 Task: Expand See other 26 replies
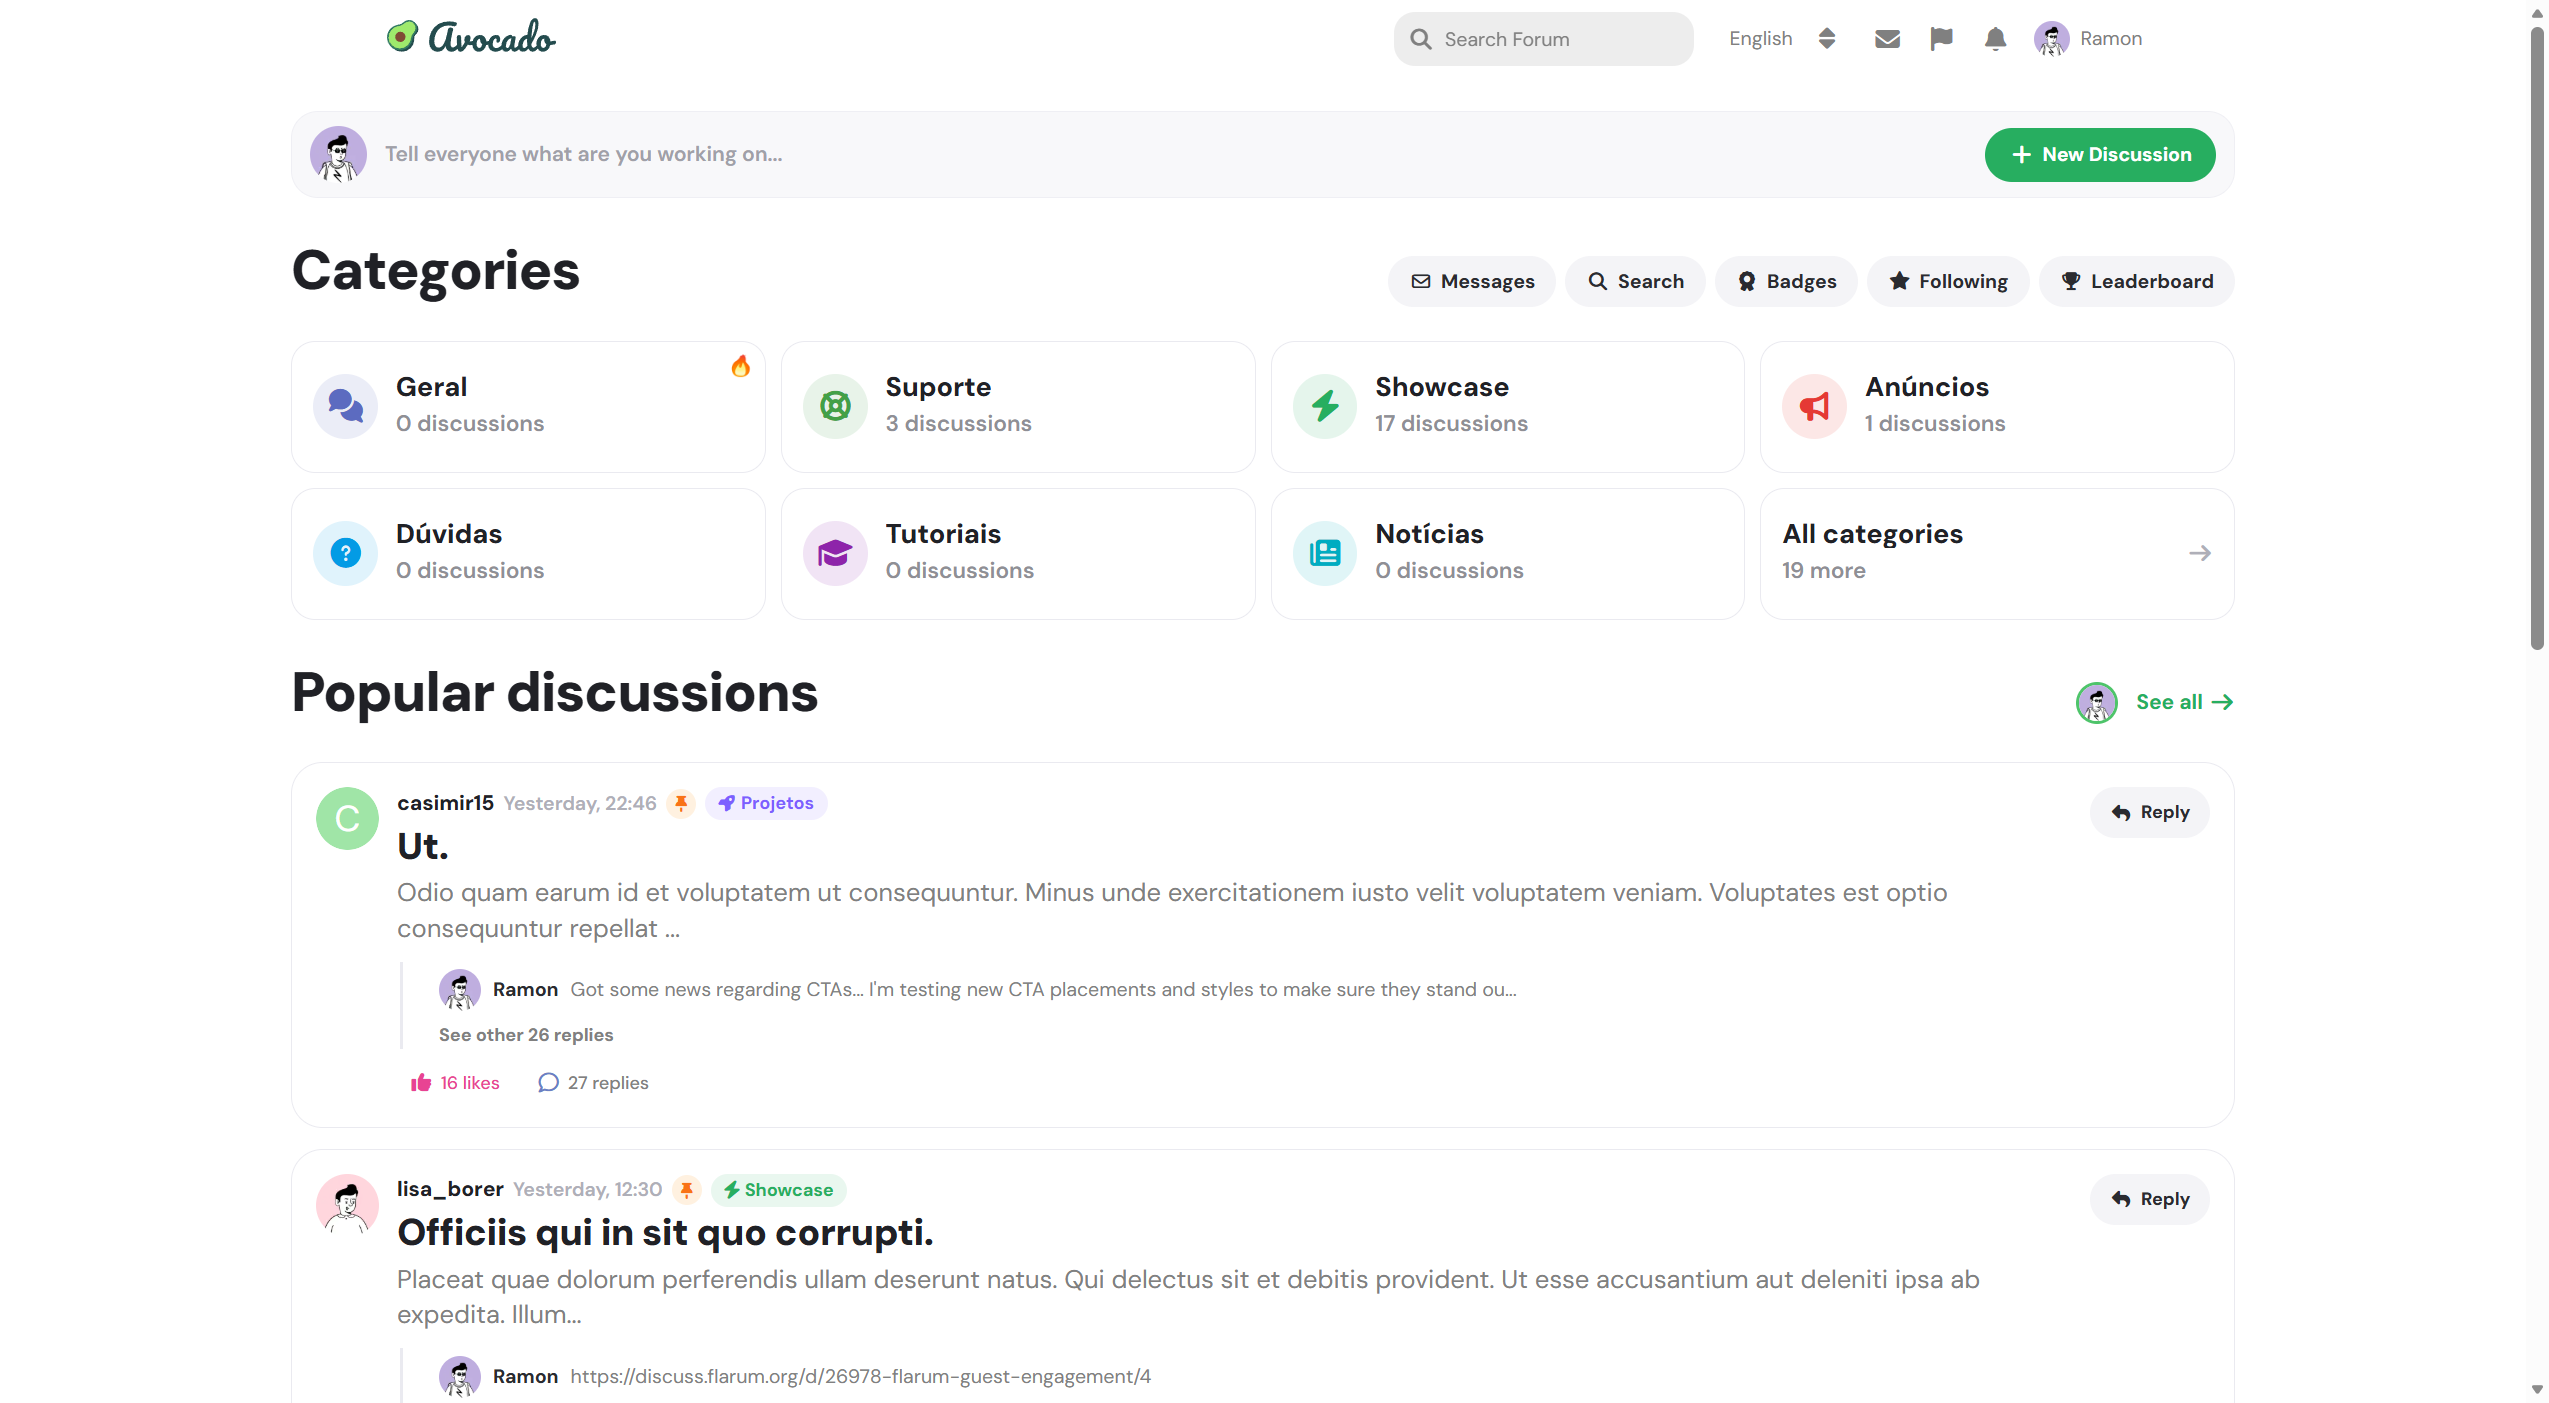525,1035
